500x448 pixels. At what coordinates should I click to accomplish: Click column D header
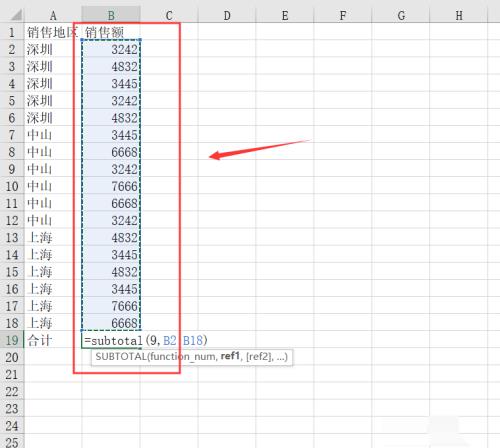(227, 15)
